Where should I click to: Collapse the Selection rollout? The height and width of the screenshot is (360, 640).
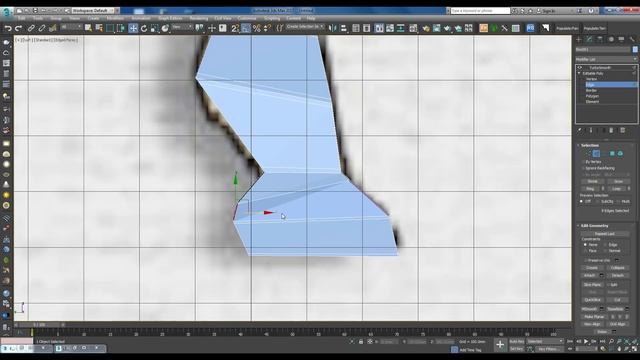coord(590,145)
